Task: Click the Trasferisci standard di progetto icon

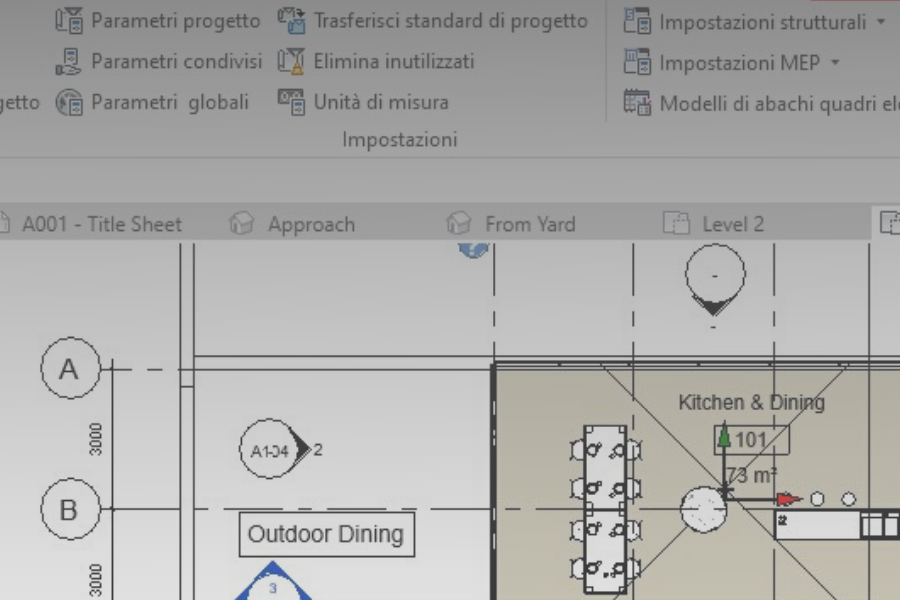Action: click(291, 19)
